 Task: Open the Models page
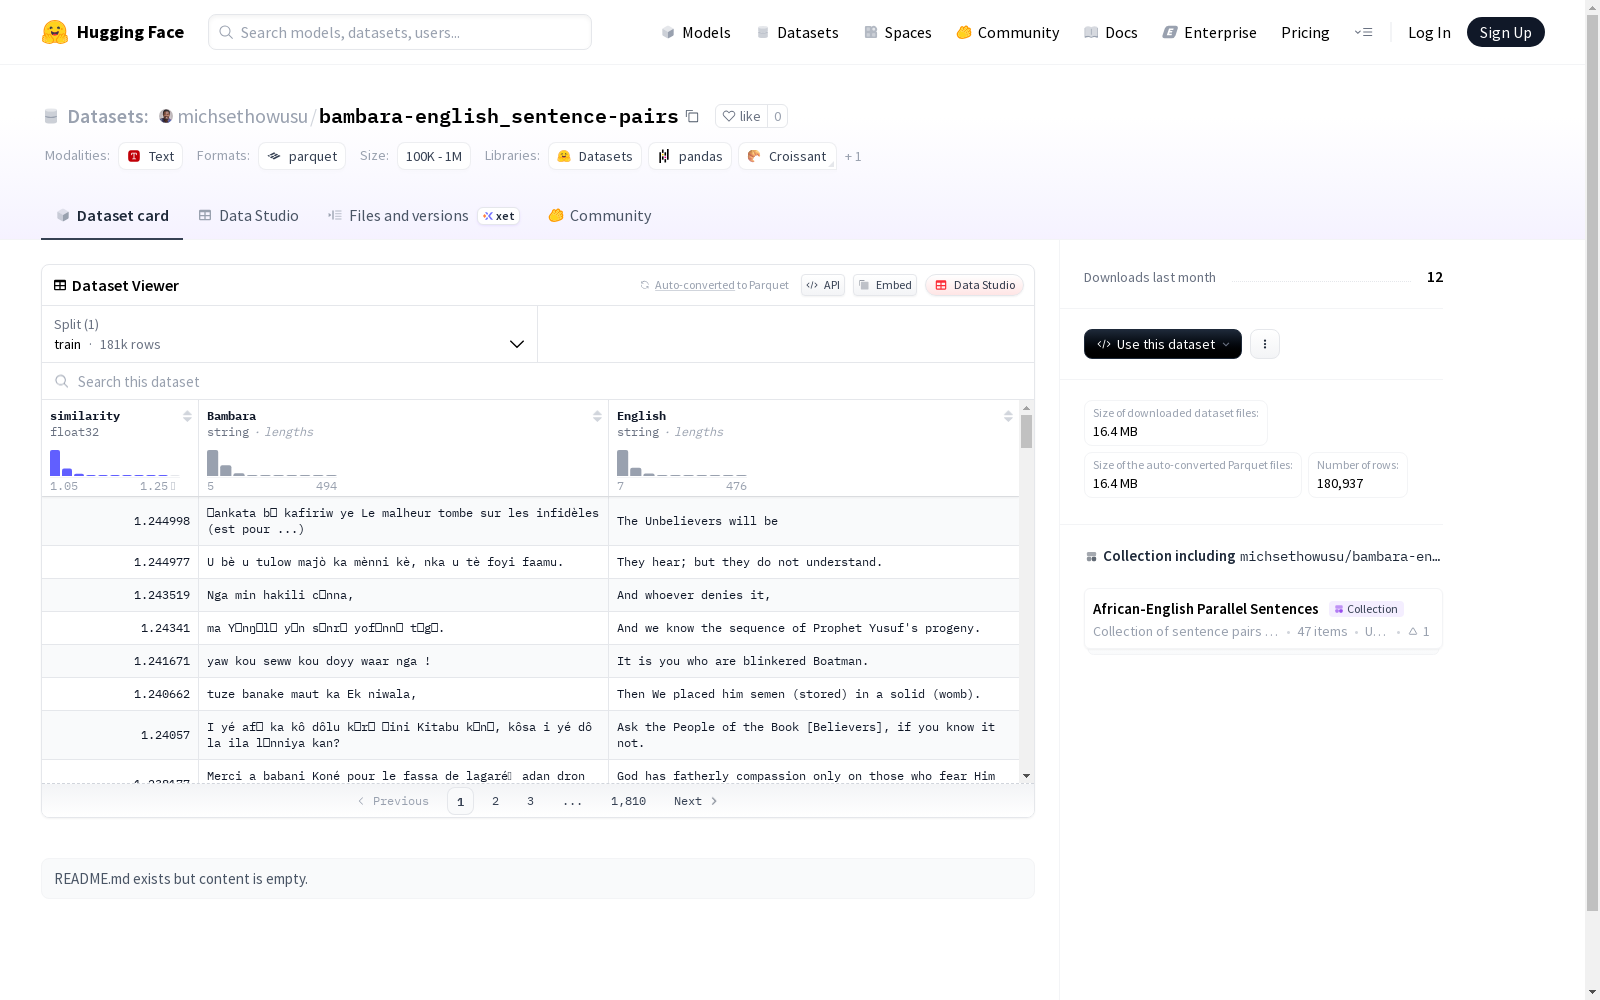[x=696, y=32]
